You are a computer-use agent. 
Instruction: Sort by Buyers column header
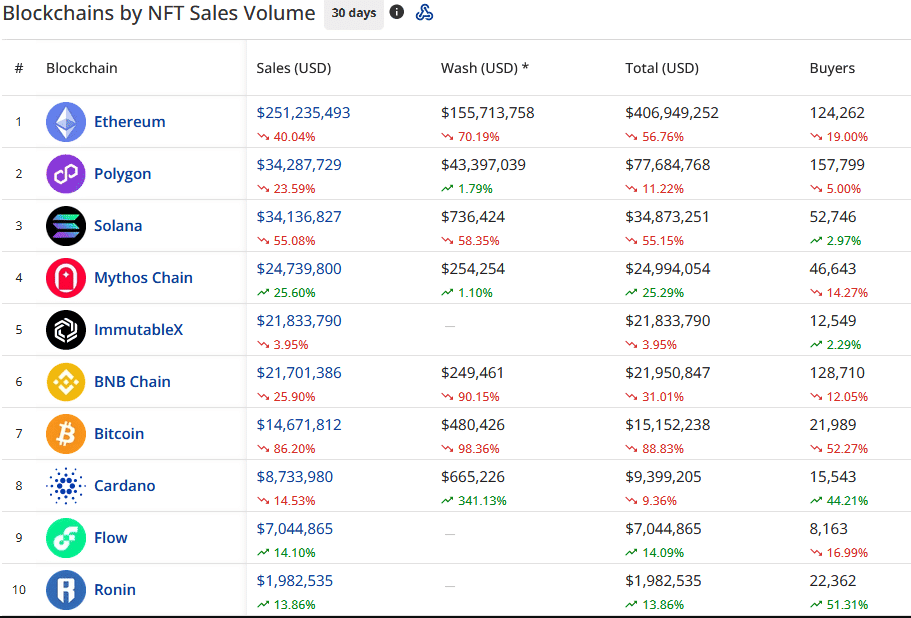832,68
